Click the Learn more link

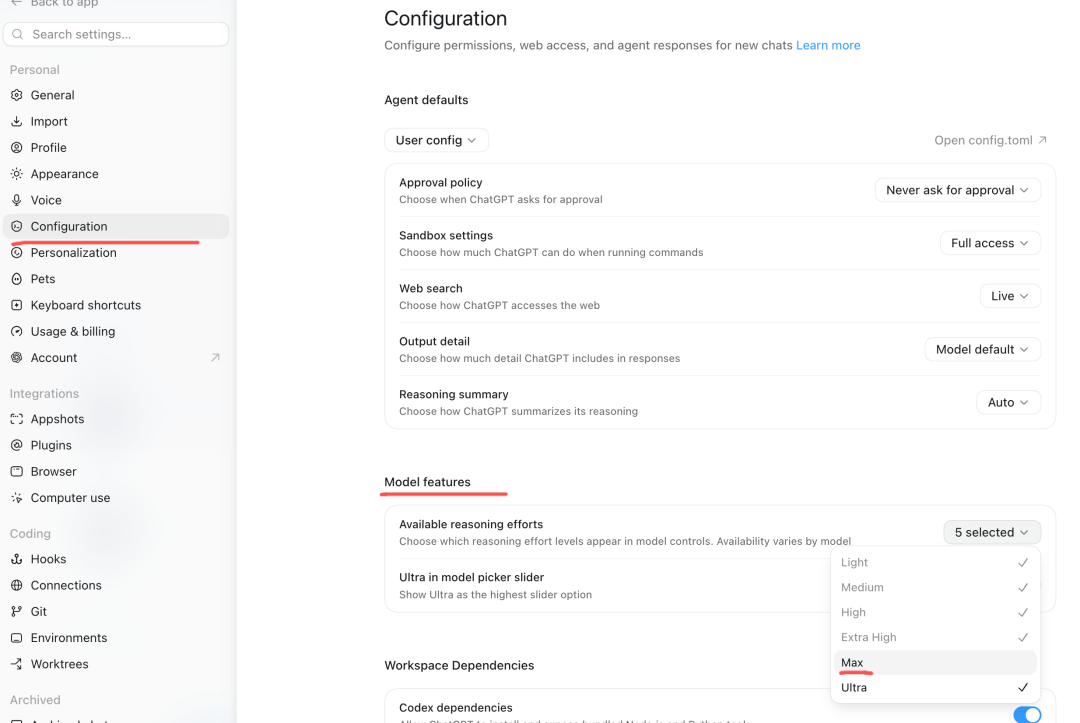(828, 45)
